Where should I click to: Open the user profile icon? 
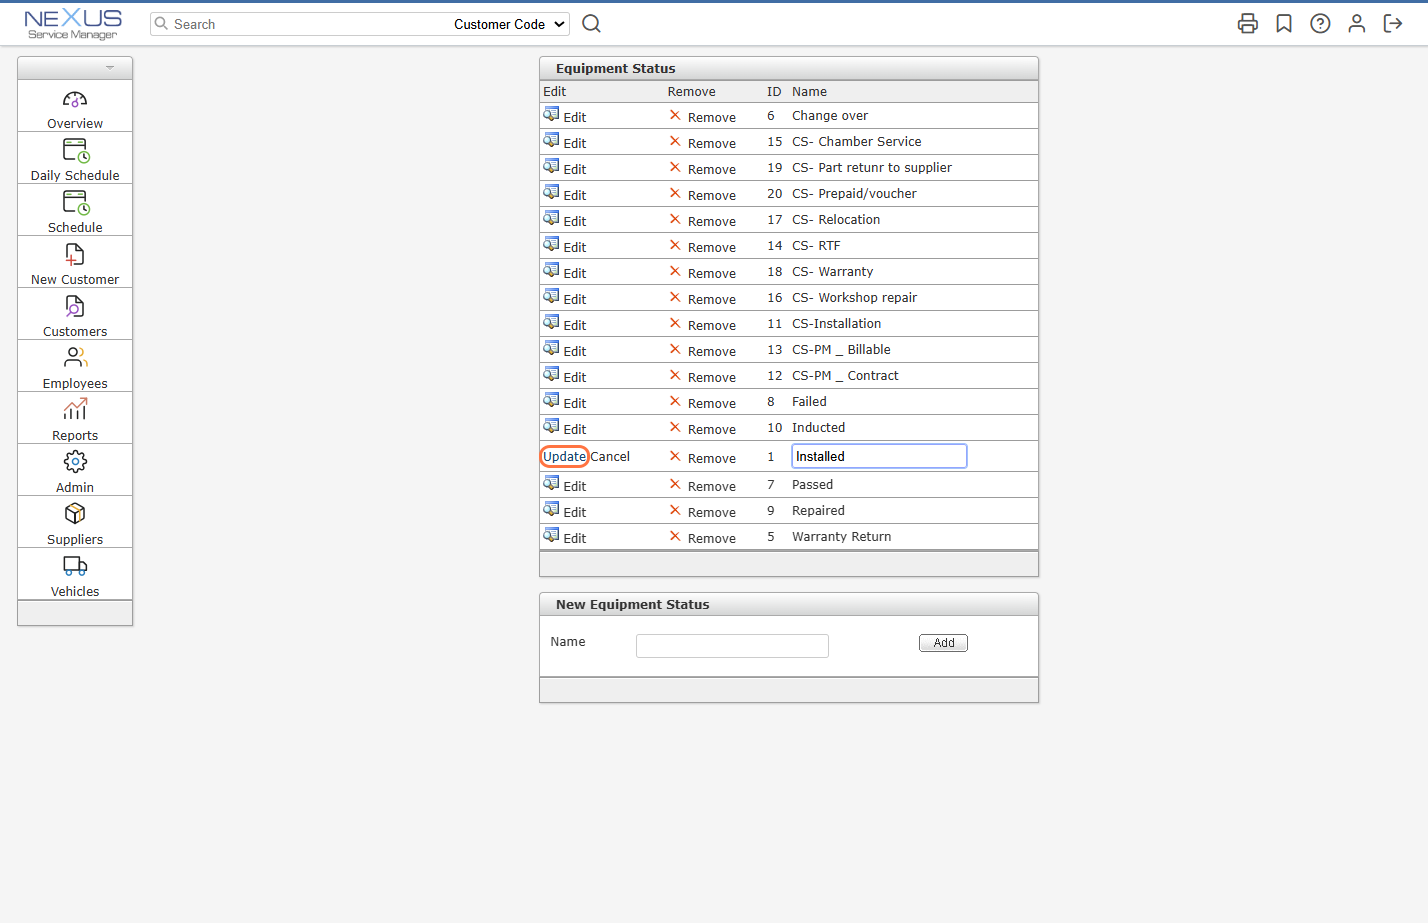(1356, 24)
